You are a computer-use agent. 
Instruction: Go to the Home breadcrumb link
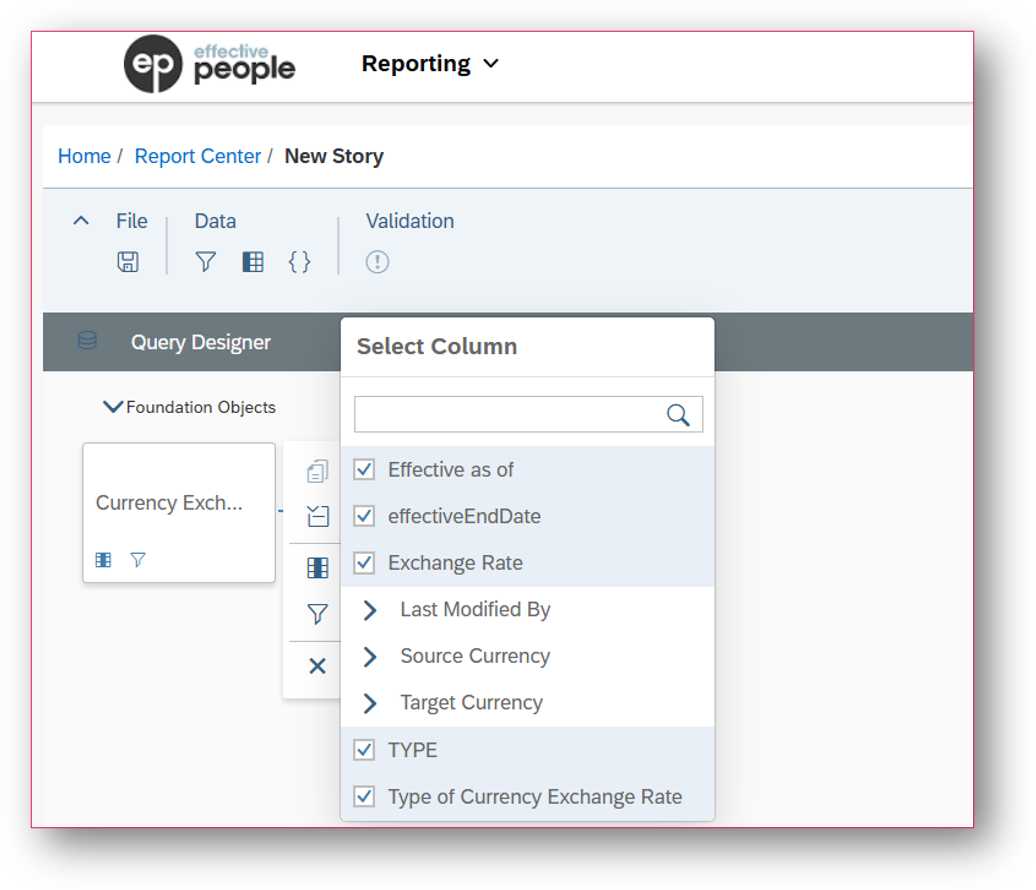tap(85, 156)
